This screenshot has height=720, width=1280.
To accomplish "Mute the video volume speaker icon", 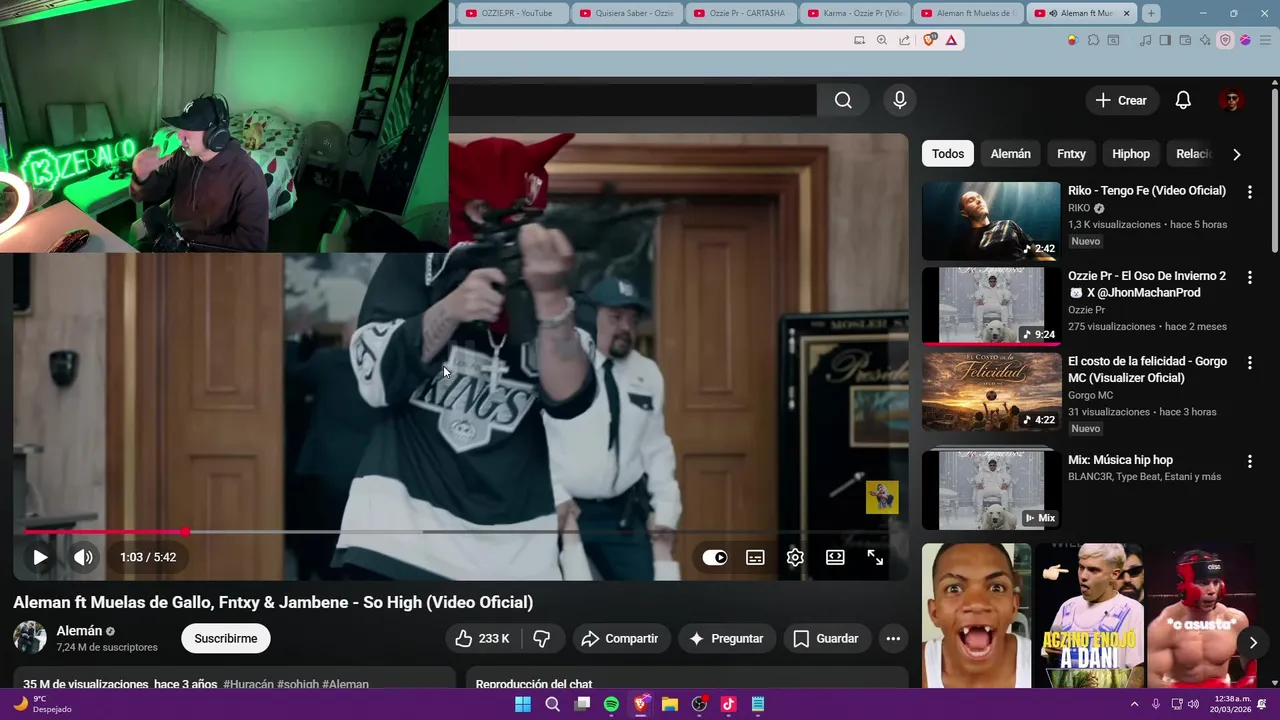I will click(84, 557).
